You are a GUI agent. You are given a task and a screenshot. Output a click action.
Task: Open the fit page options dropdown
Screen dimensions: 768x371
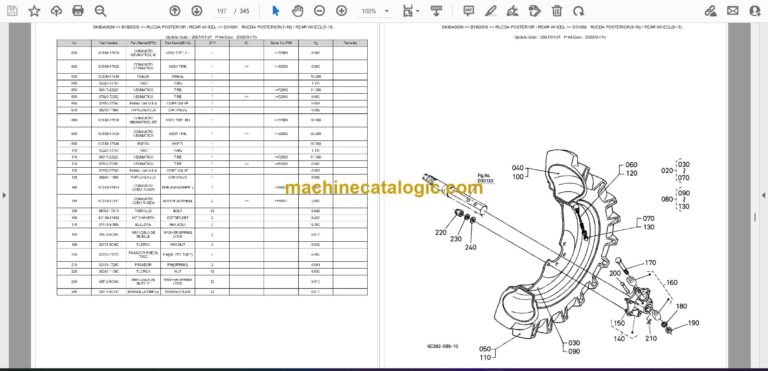[x=410, y=11]
